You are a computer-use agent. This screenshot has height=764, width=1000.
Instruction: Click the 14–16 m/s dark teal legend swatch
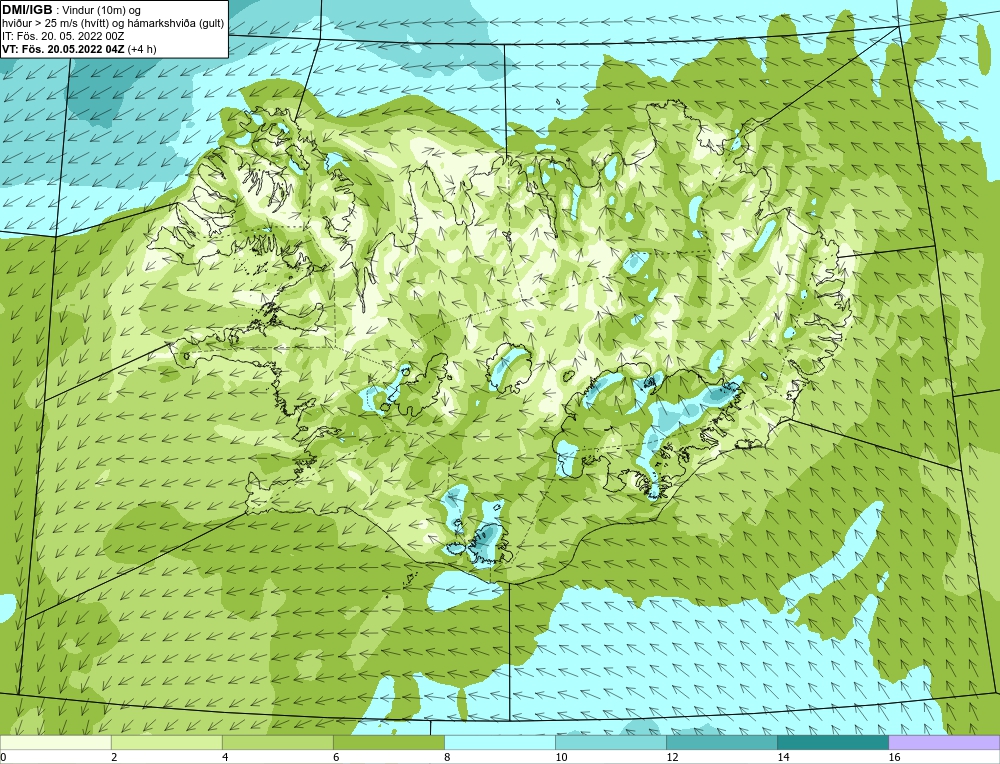833,742
